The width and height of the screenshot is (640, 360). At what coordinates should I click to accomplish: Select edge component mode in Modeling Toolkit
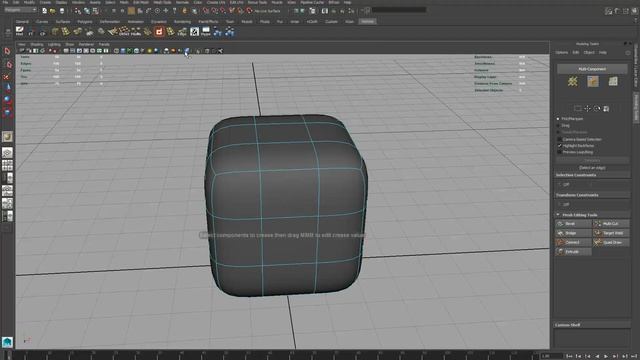(x=593, y=81)
